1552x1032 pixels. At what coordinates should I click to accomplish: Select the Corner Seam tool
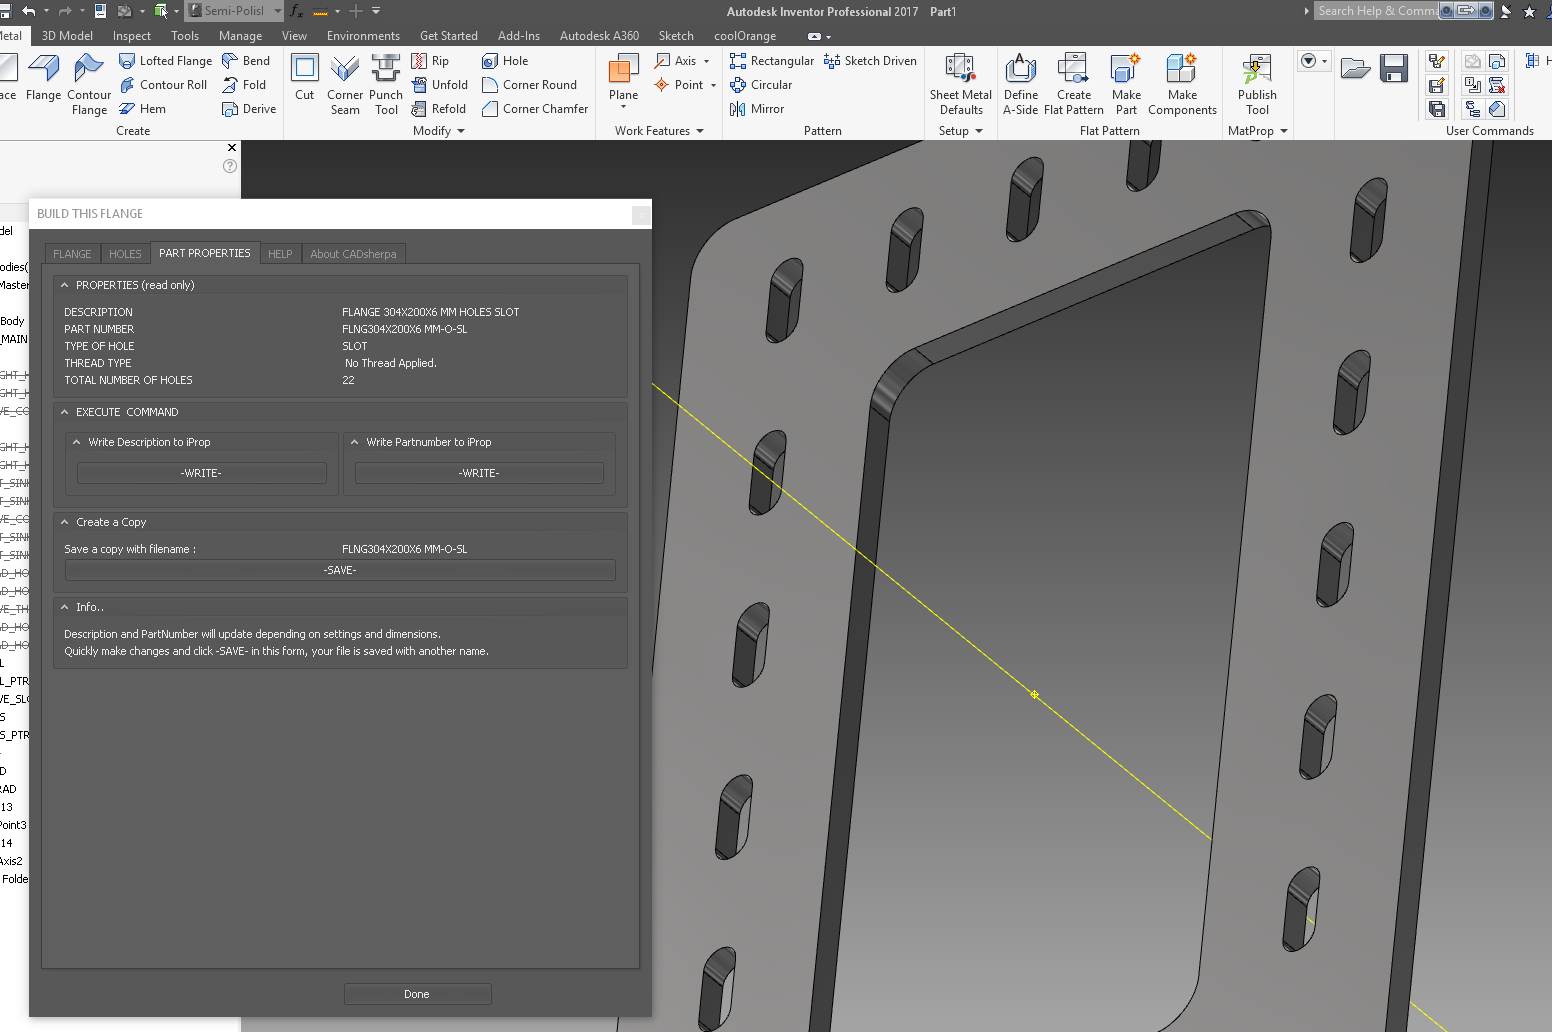[x=345, y=84]
